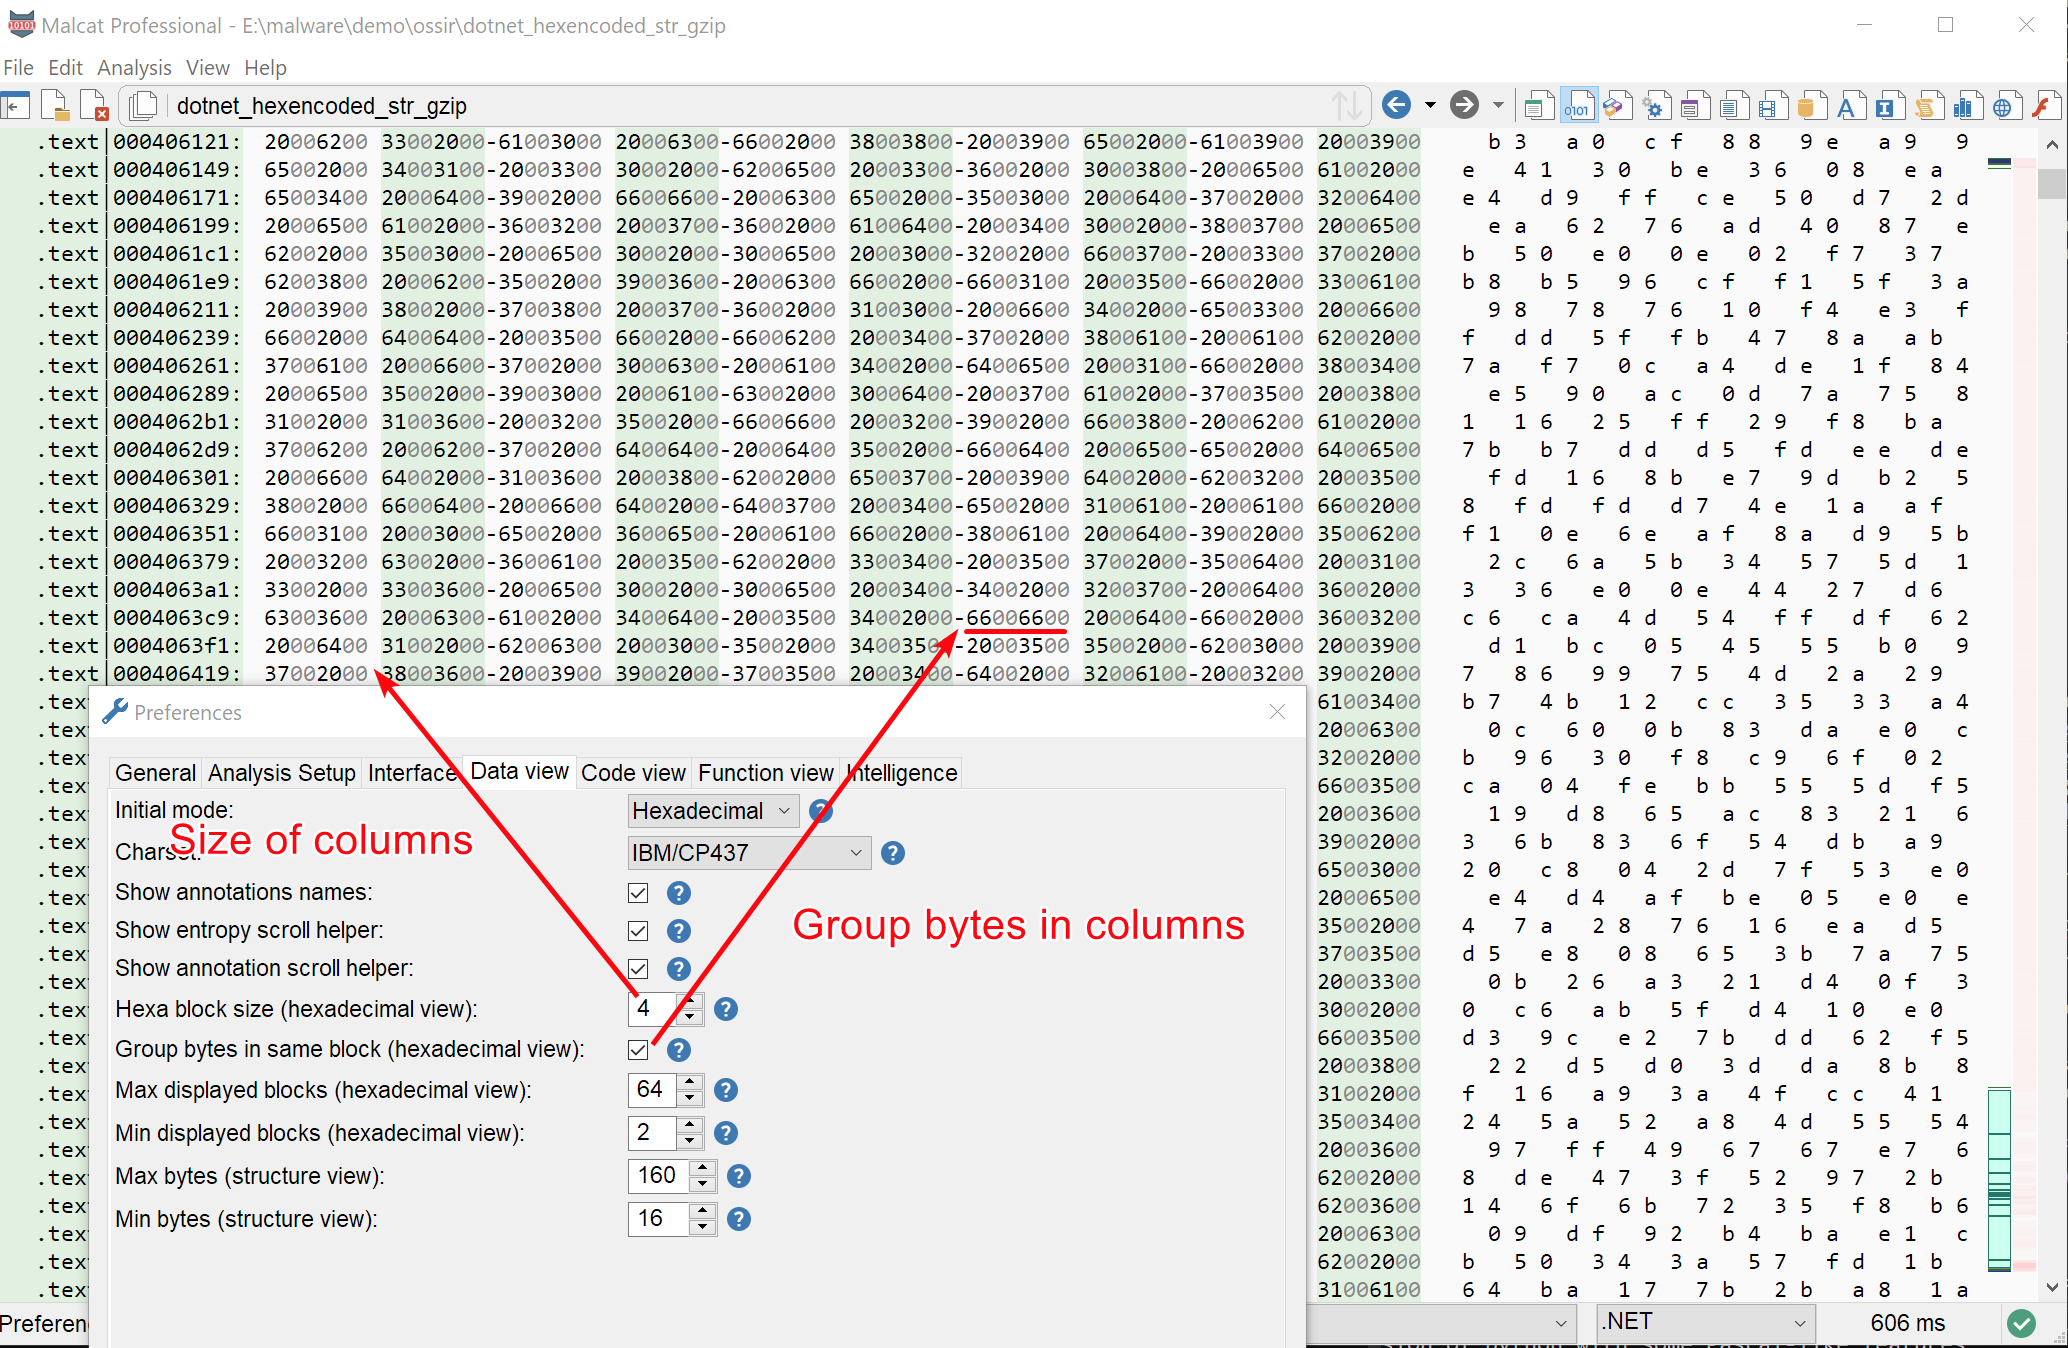This screenshot has width=2068, height=1348.
Task: Open the Edit menu
Action: [65, 68]
